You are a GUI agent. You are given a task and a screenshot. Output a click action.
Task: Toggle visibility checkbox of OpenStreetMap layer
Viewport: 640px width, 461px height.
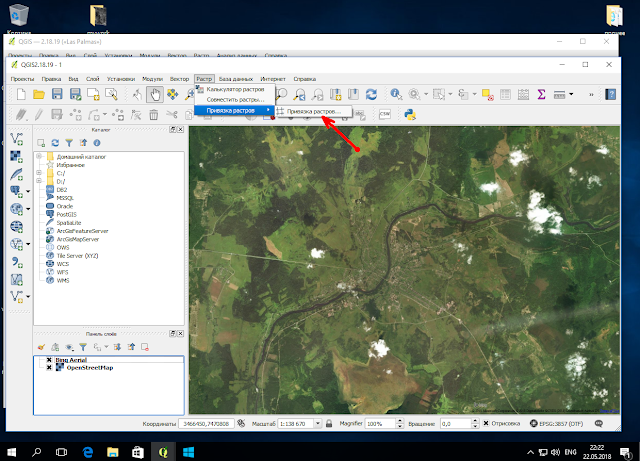pyautogui.click(x=49, y=367)
